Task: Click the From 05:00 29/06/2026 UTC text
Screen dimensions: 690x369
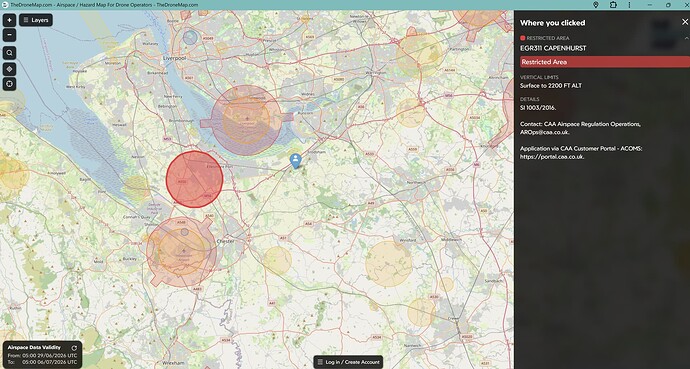Action: click(x=43, y=355)
